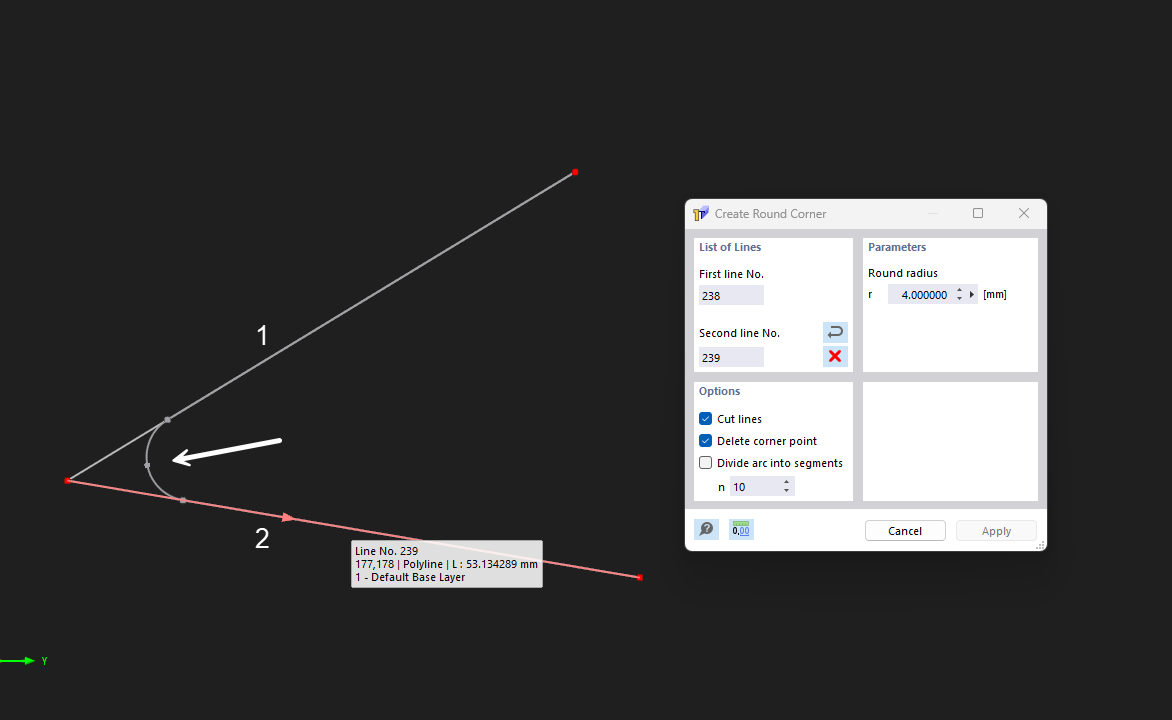Decrease round radius with down spinner arrow

coord(959,297)
